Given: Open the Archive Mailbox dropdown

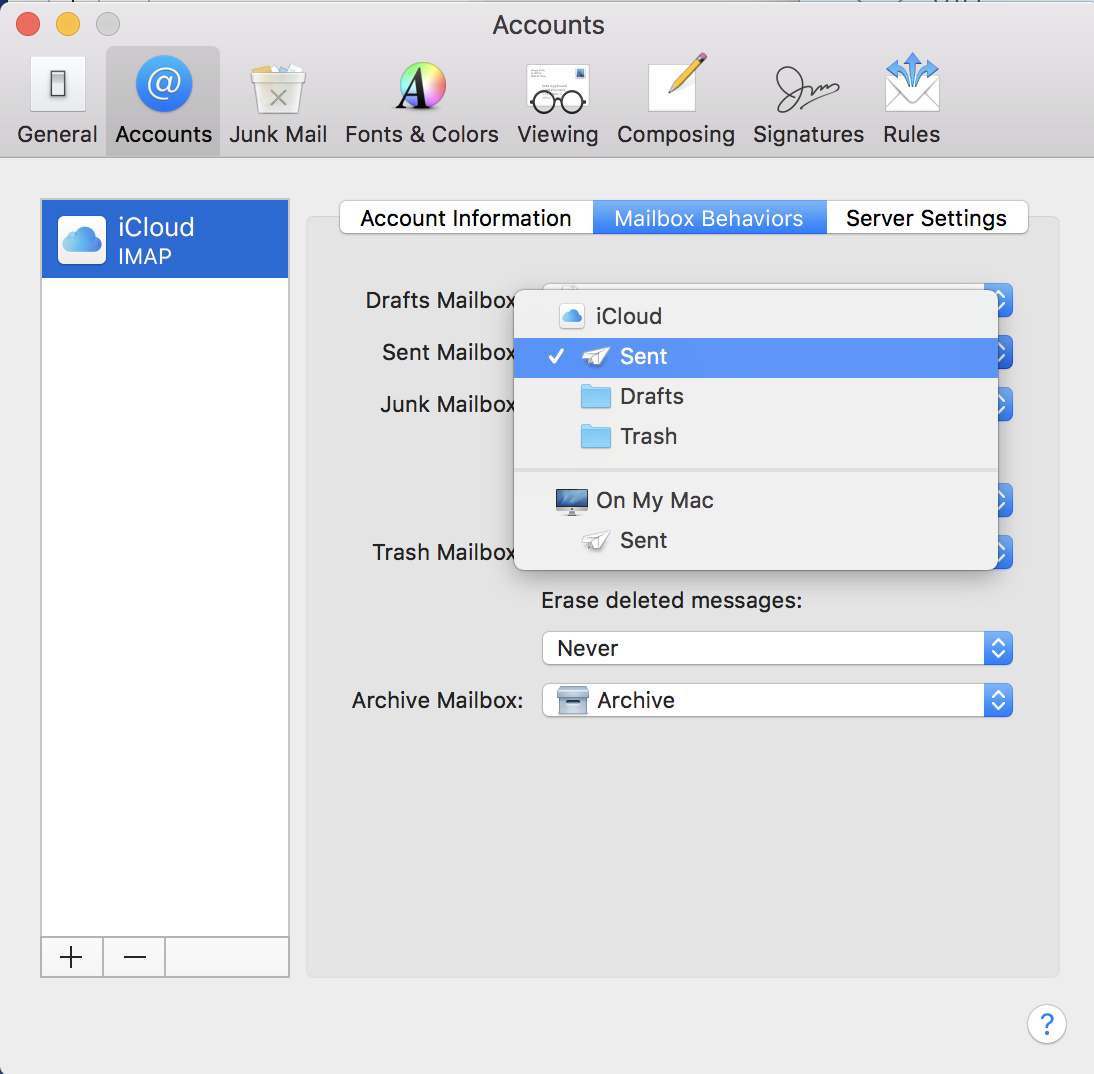Looking at the screenshot, I should coord(777,700).
